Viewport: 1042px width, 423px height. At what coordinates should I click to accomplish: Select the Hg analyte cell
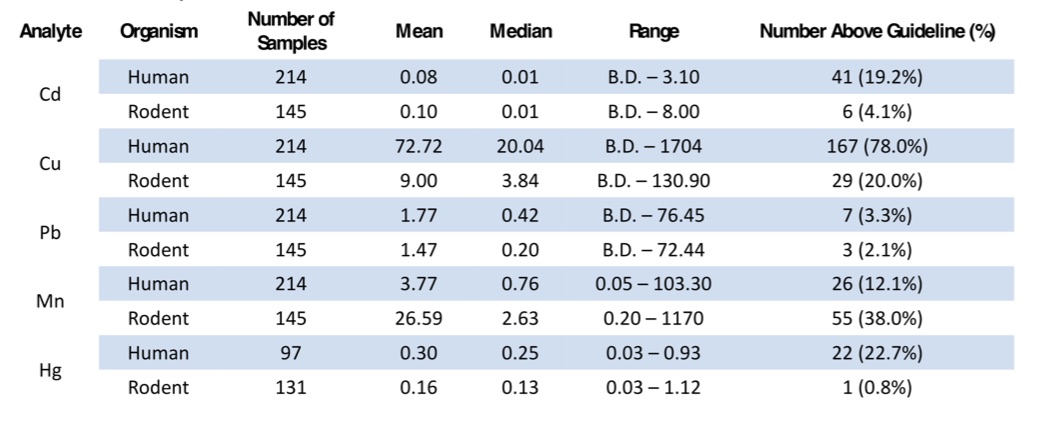49,371
